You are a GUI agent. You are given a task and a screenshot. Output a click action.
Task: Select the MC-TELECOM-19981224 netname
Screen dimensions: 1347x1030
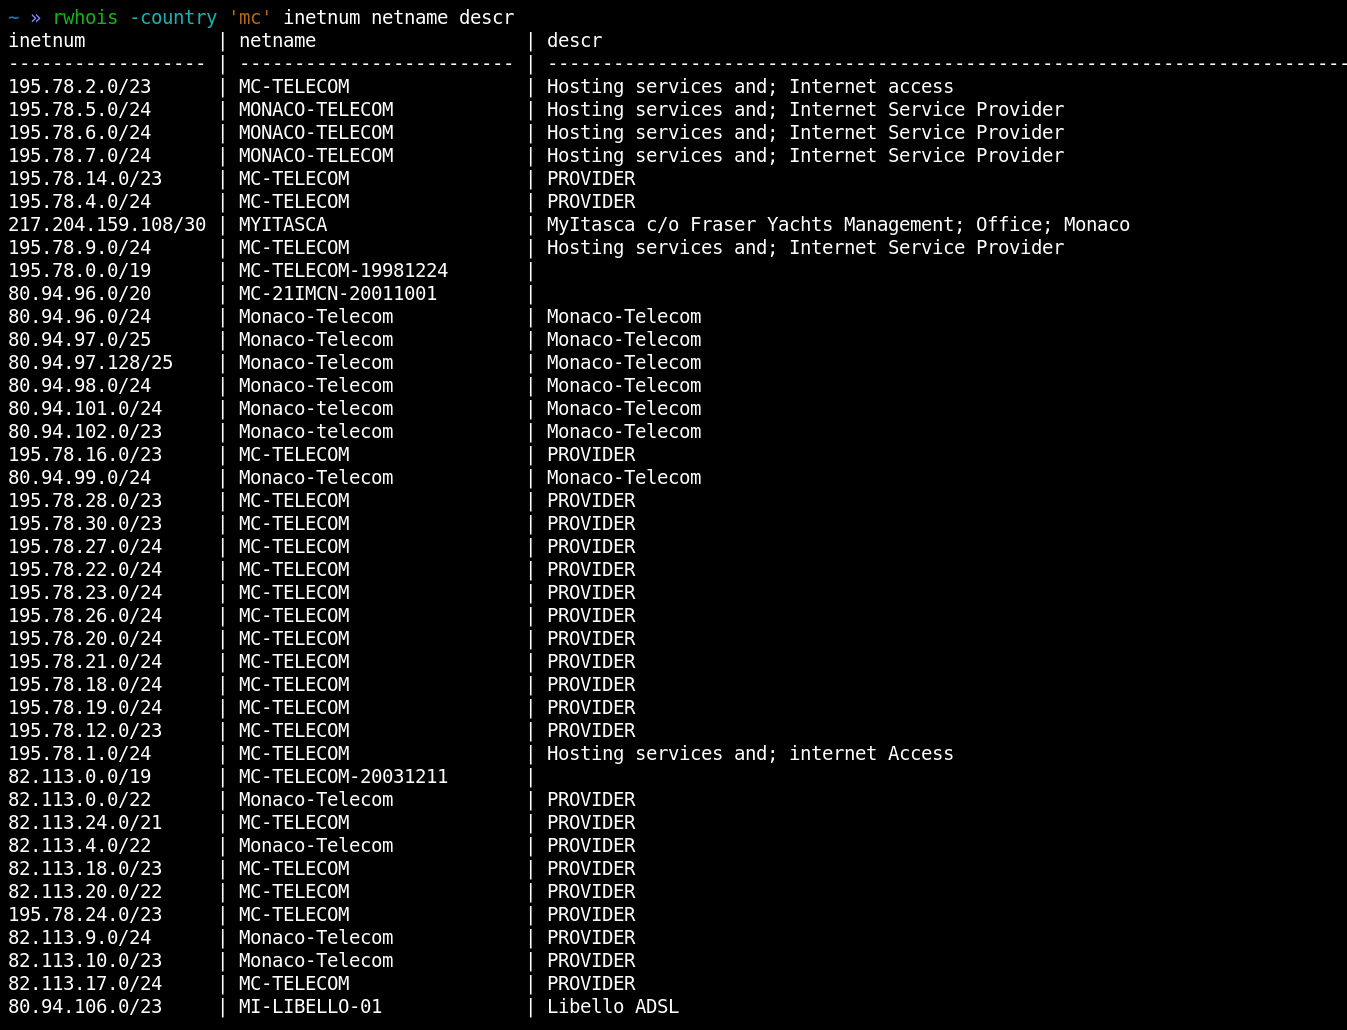pyautogui.click(x=343, y=271)
